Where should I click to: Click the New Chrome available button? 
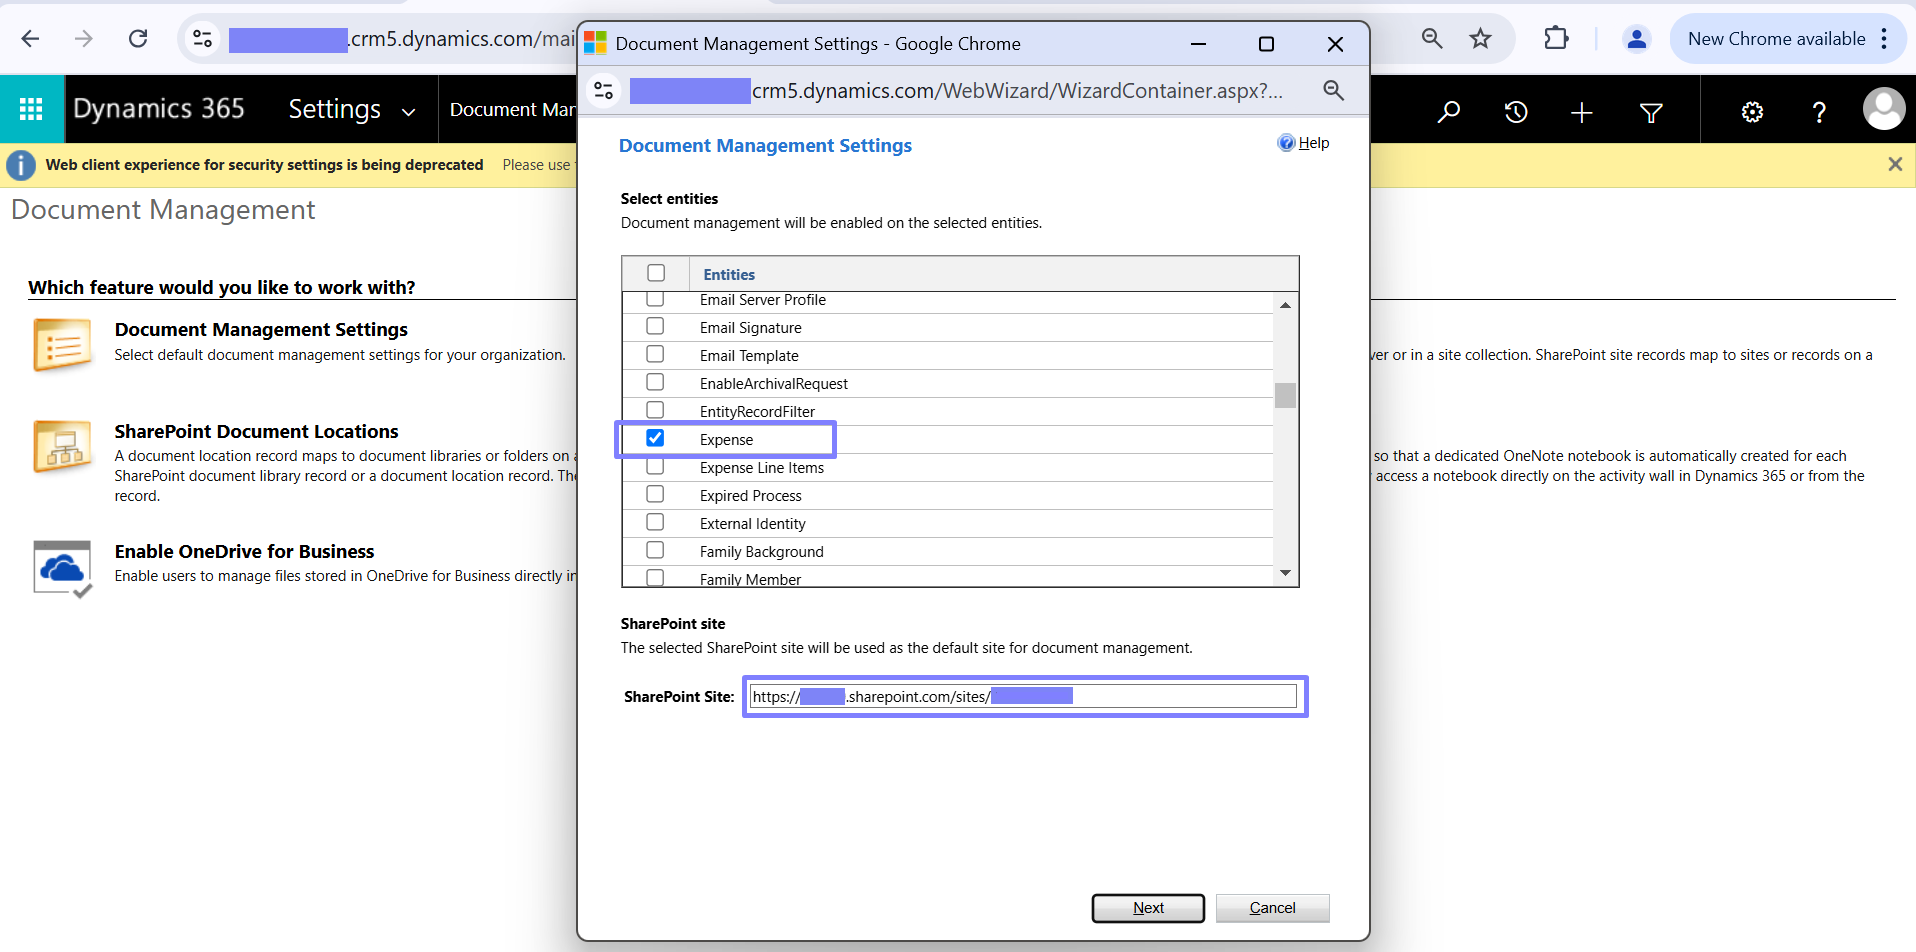(1777, 39)
